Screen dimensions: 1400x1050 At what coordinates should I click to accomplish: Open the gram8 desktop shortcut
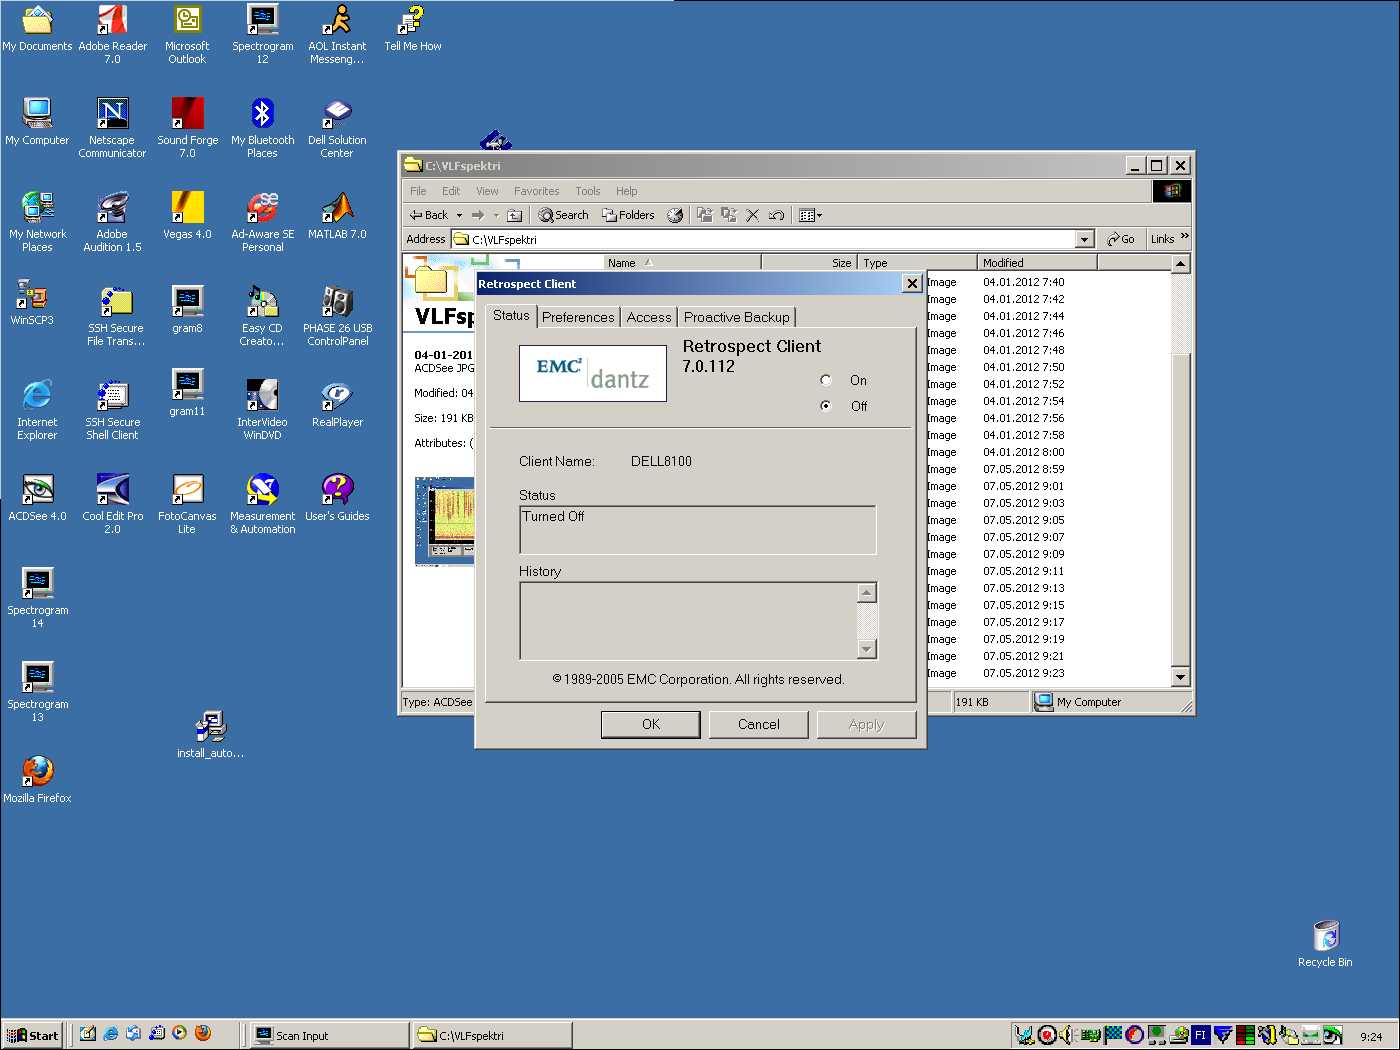(187, 310)
